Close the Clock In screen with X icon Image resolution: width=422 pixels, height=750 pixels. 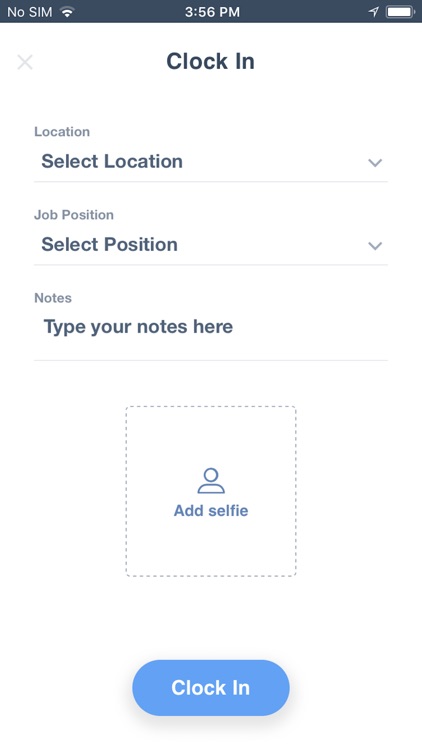pos(25,62)
